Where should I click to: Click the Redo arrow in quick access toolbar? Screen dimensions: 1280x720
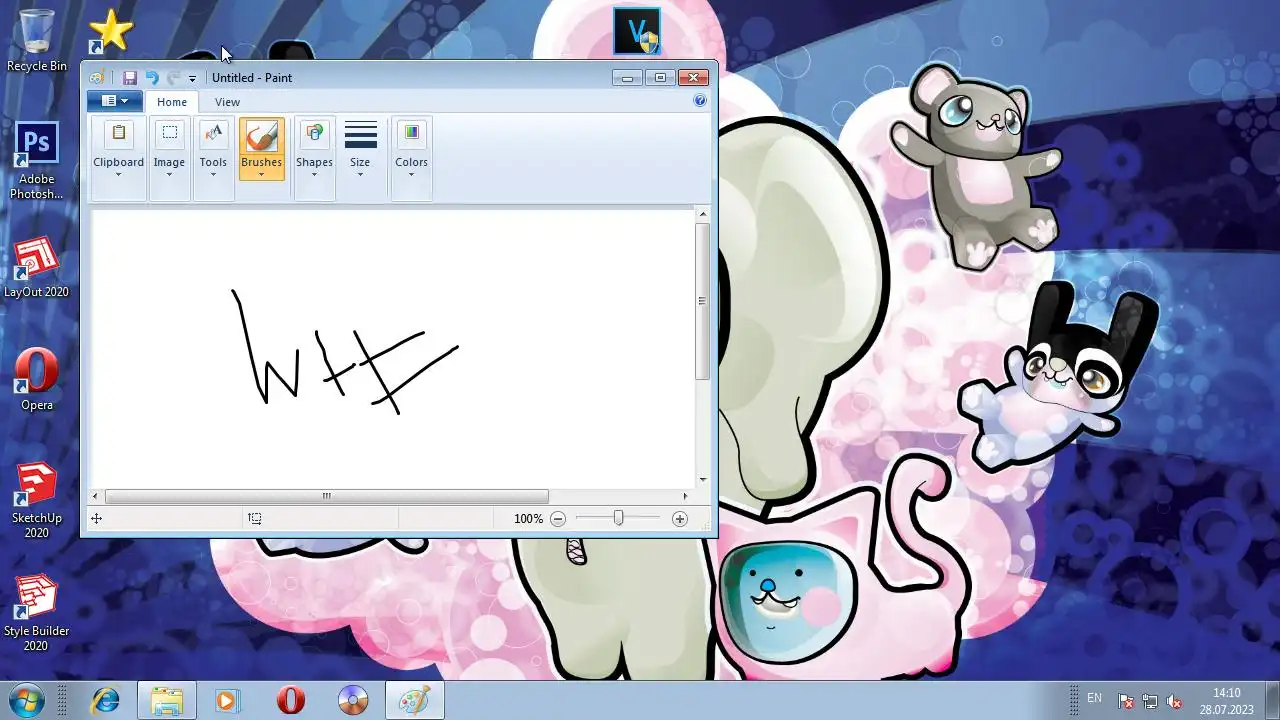[173, 78]
